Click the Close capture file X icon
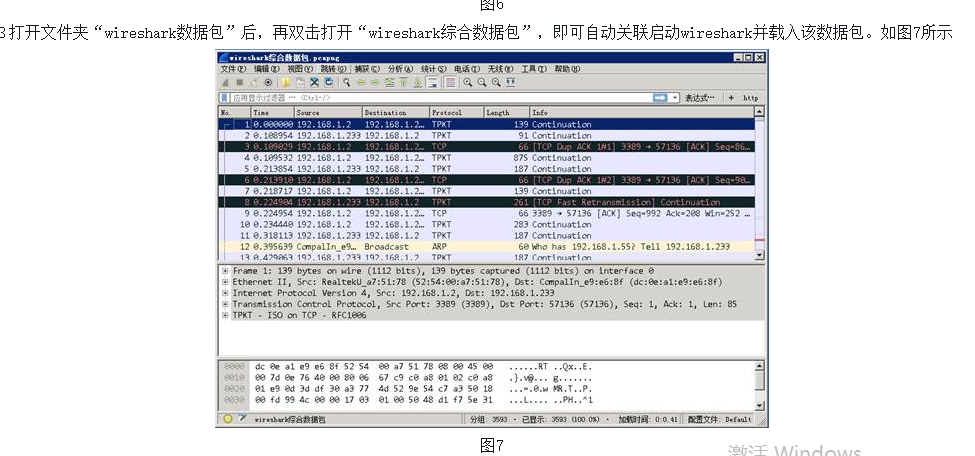 (315, 82)
